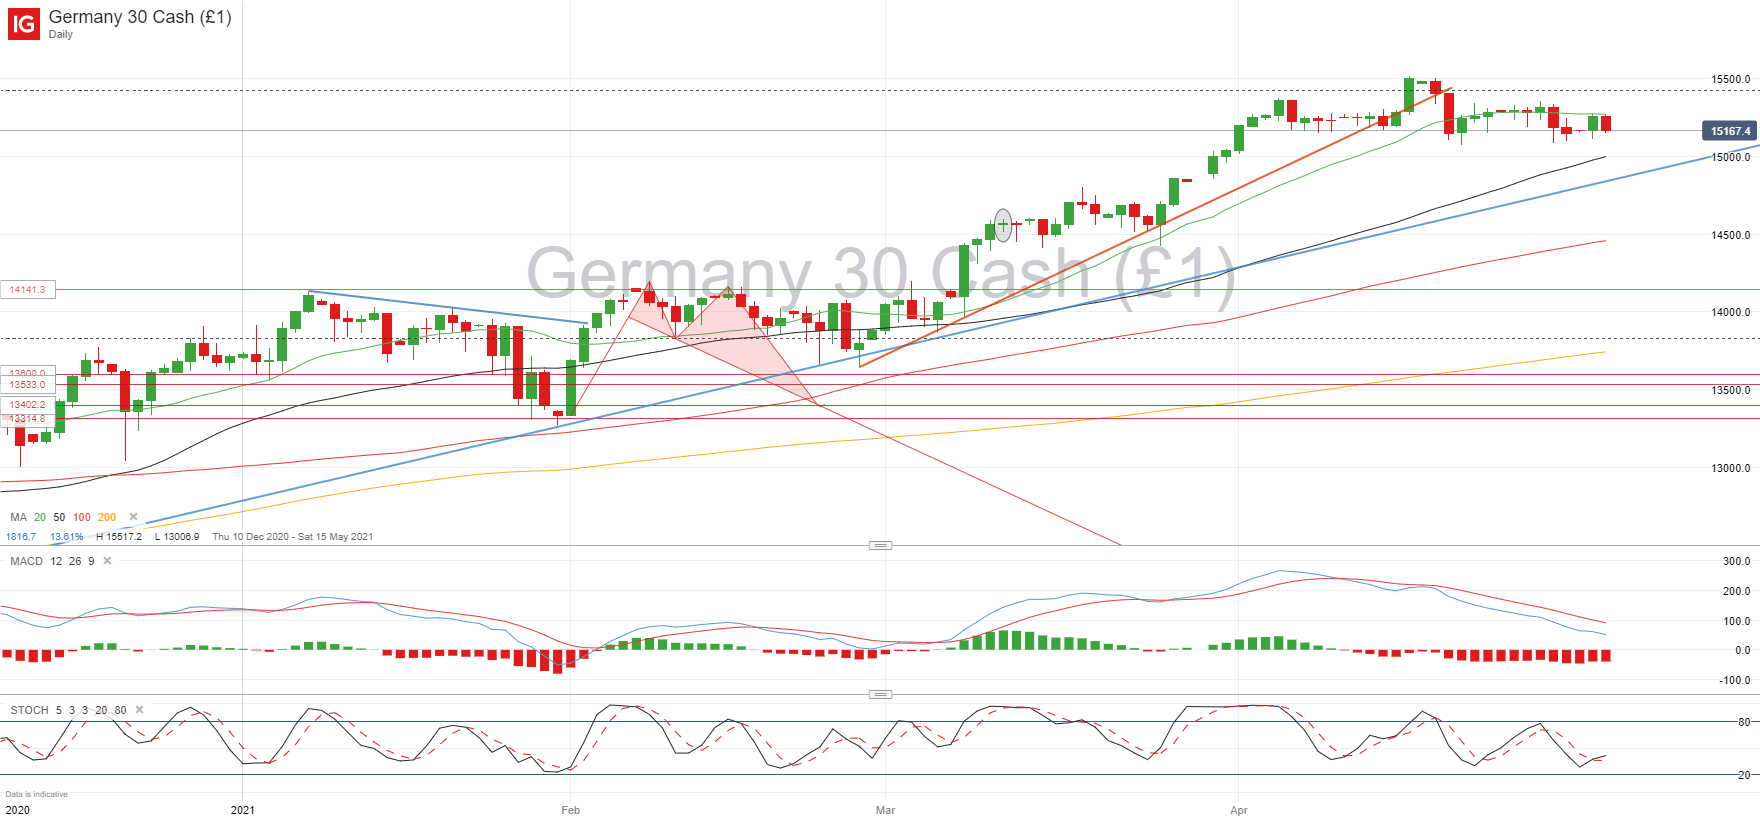The width and height of the screenshot is (1760, 819).
Task: Remove the MA indicator with its X
Action: pyautogui.click(x=133, y=517)
